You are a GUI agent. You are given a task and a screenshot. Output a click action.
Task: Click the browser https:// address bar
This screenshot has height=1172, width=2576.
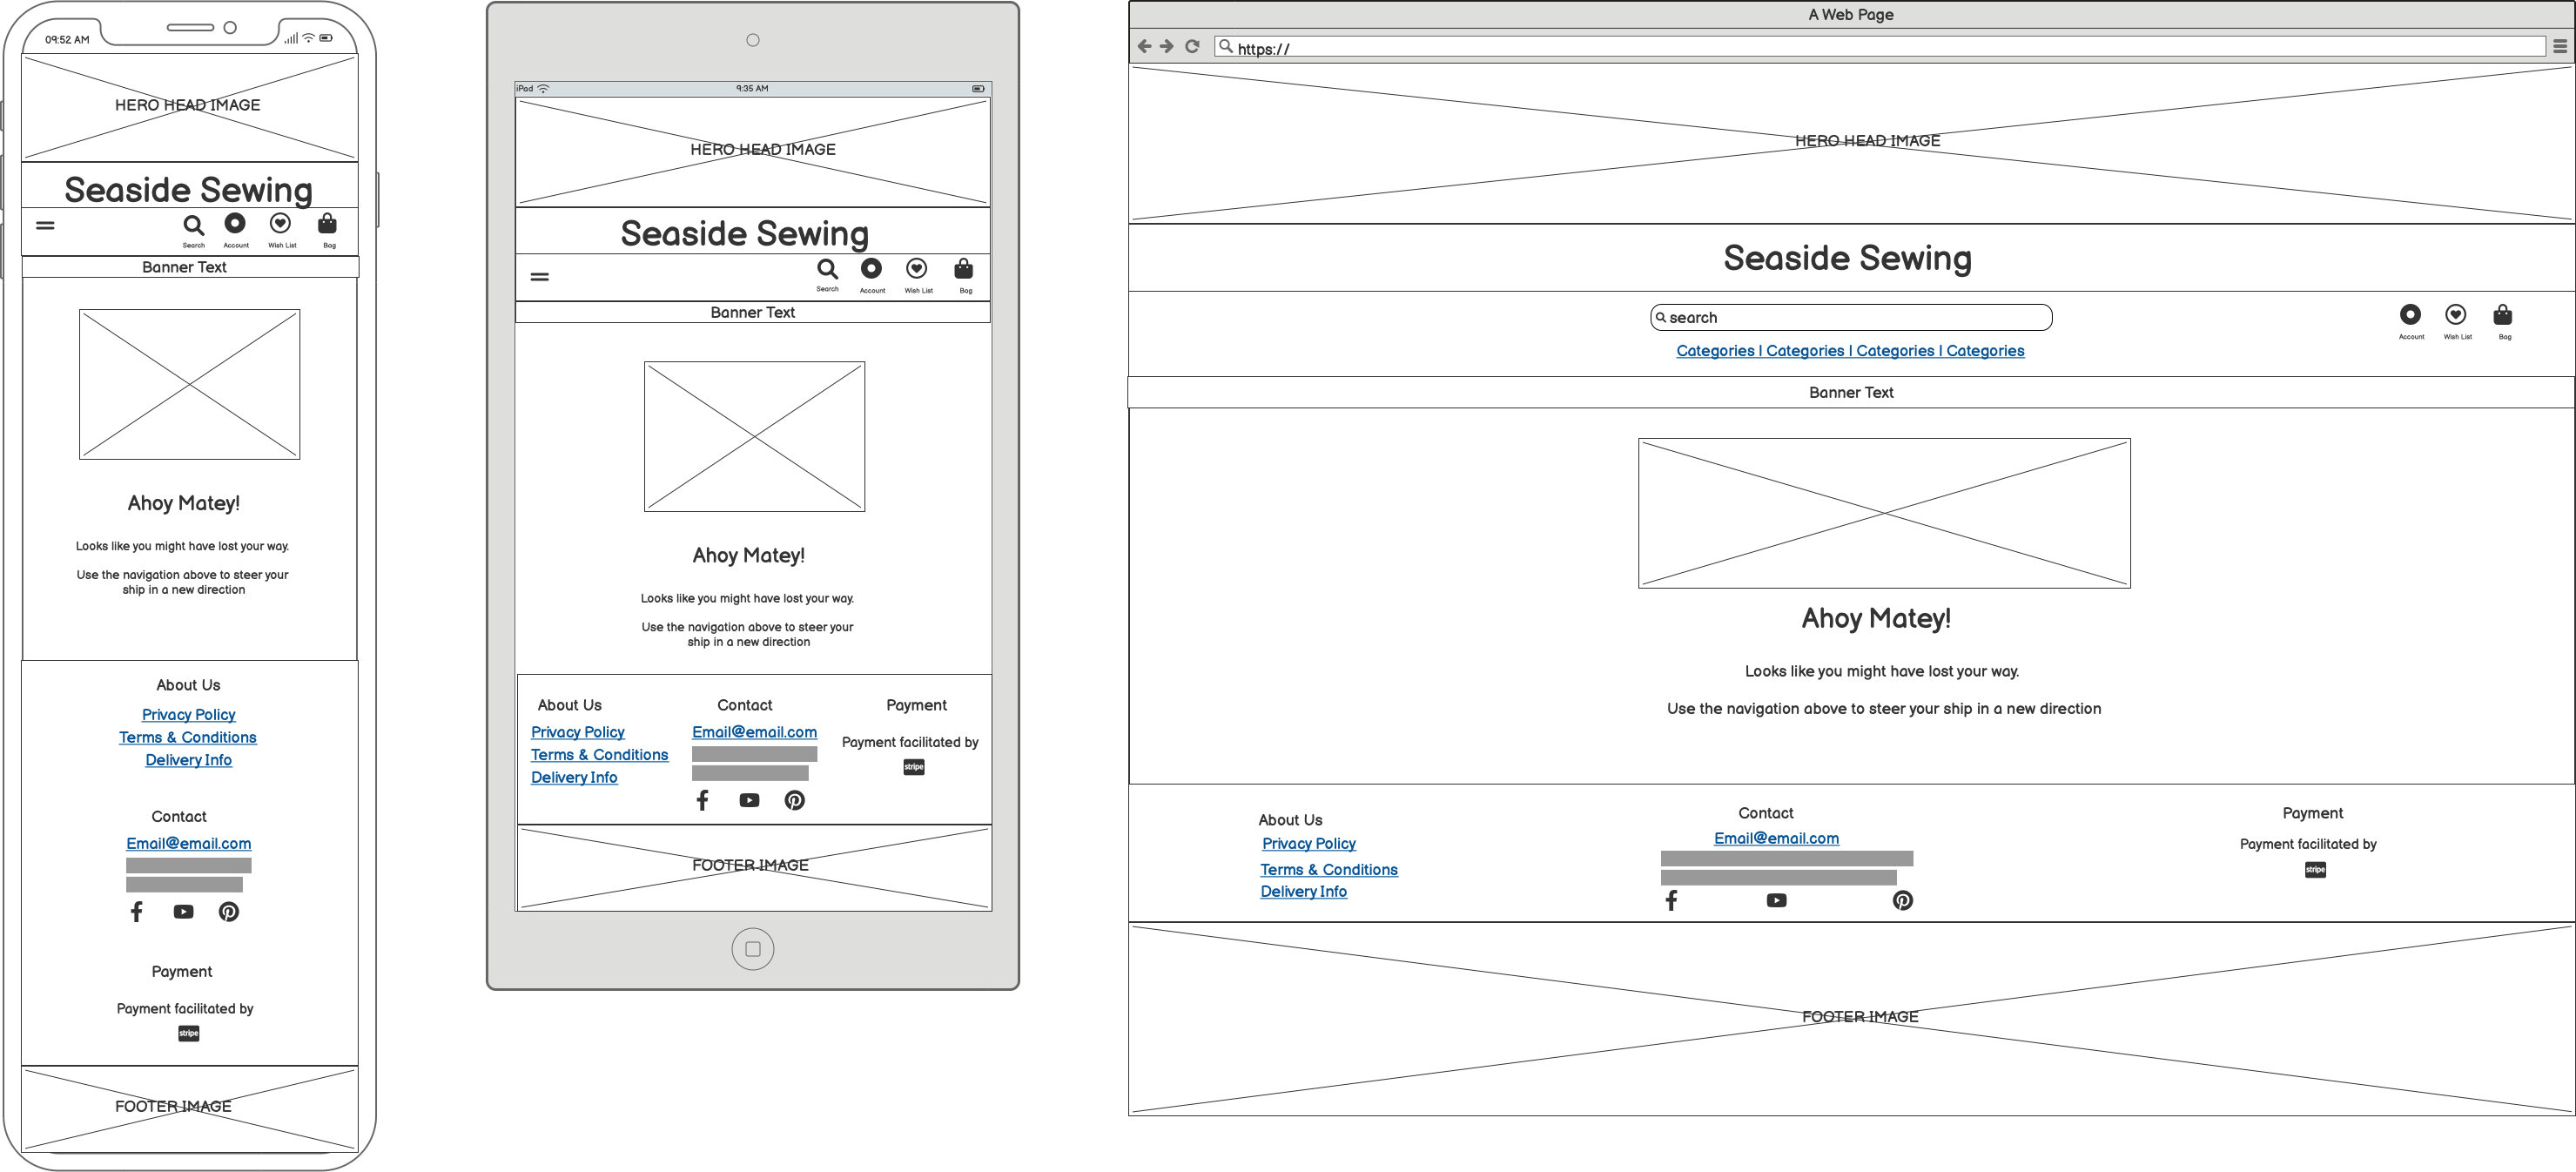pyautogui.click(x=1880, y=47)
